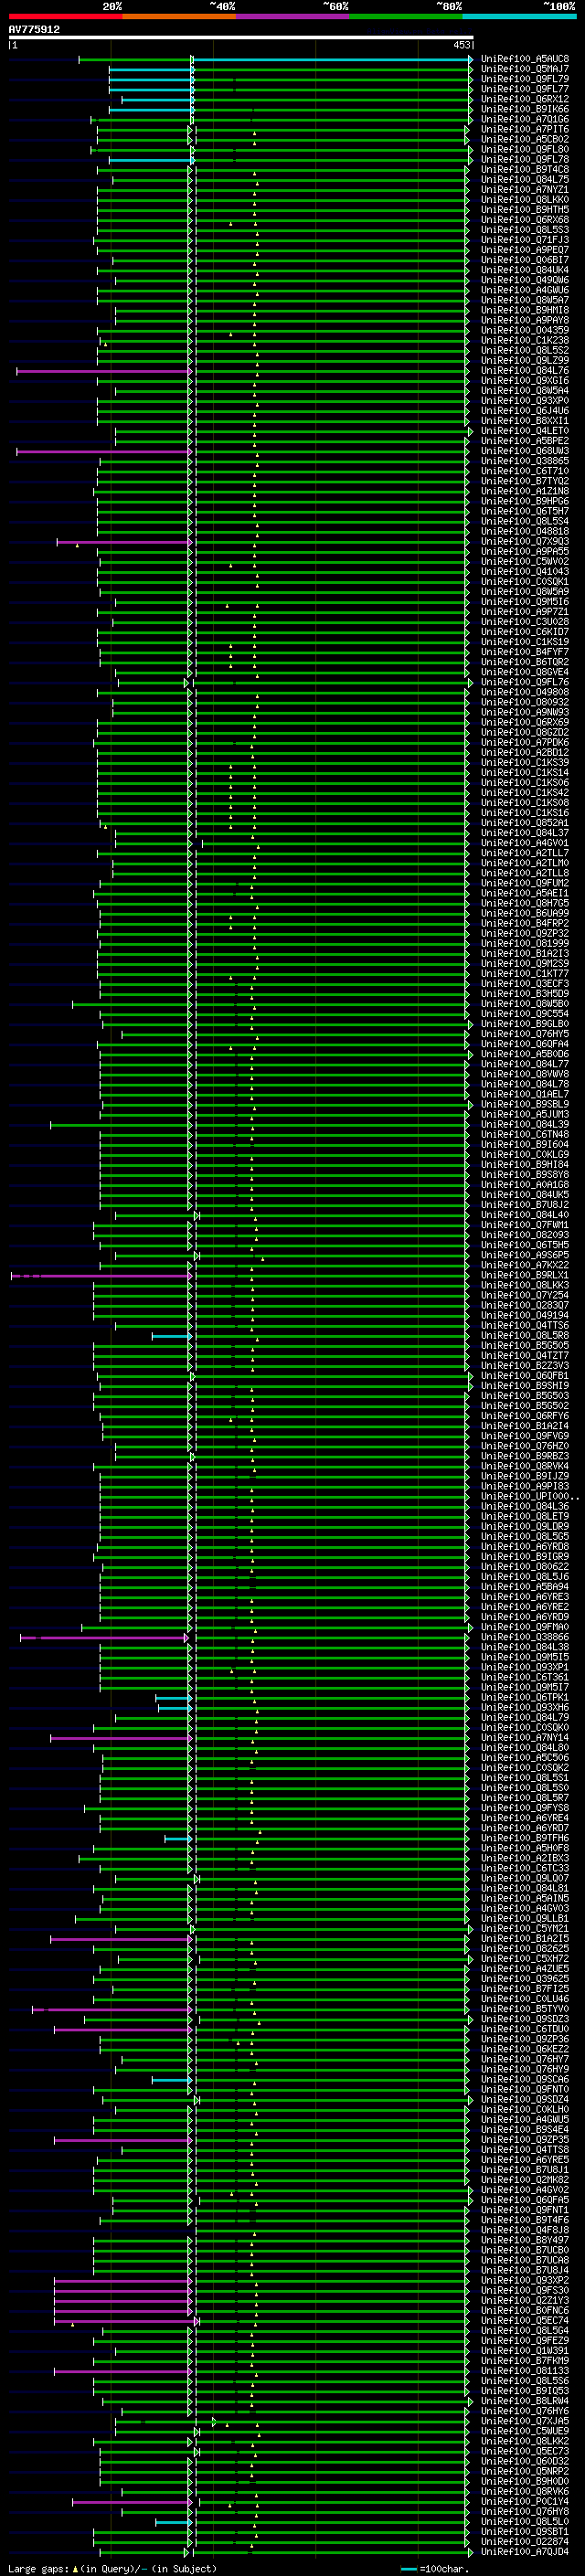Select the UniRef100_O82093 label

[x=524, y=1235]
